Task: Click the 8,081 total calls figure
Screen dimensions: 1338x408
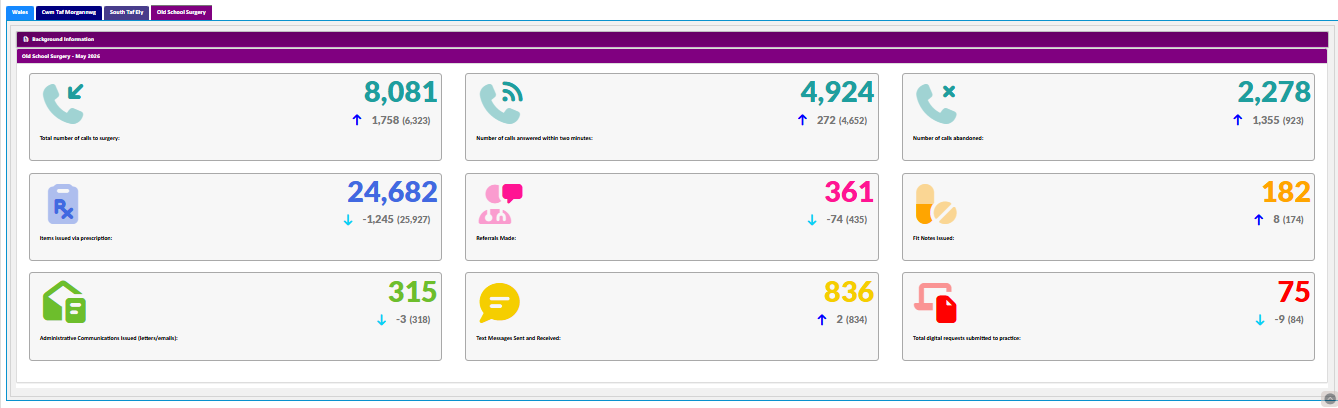Action: point(401,92)
